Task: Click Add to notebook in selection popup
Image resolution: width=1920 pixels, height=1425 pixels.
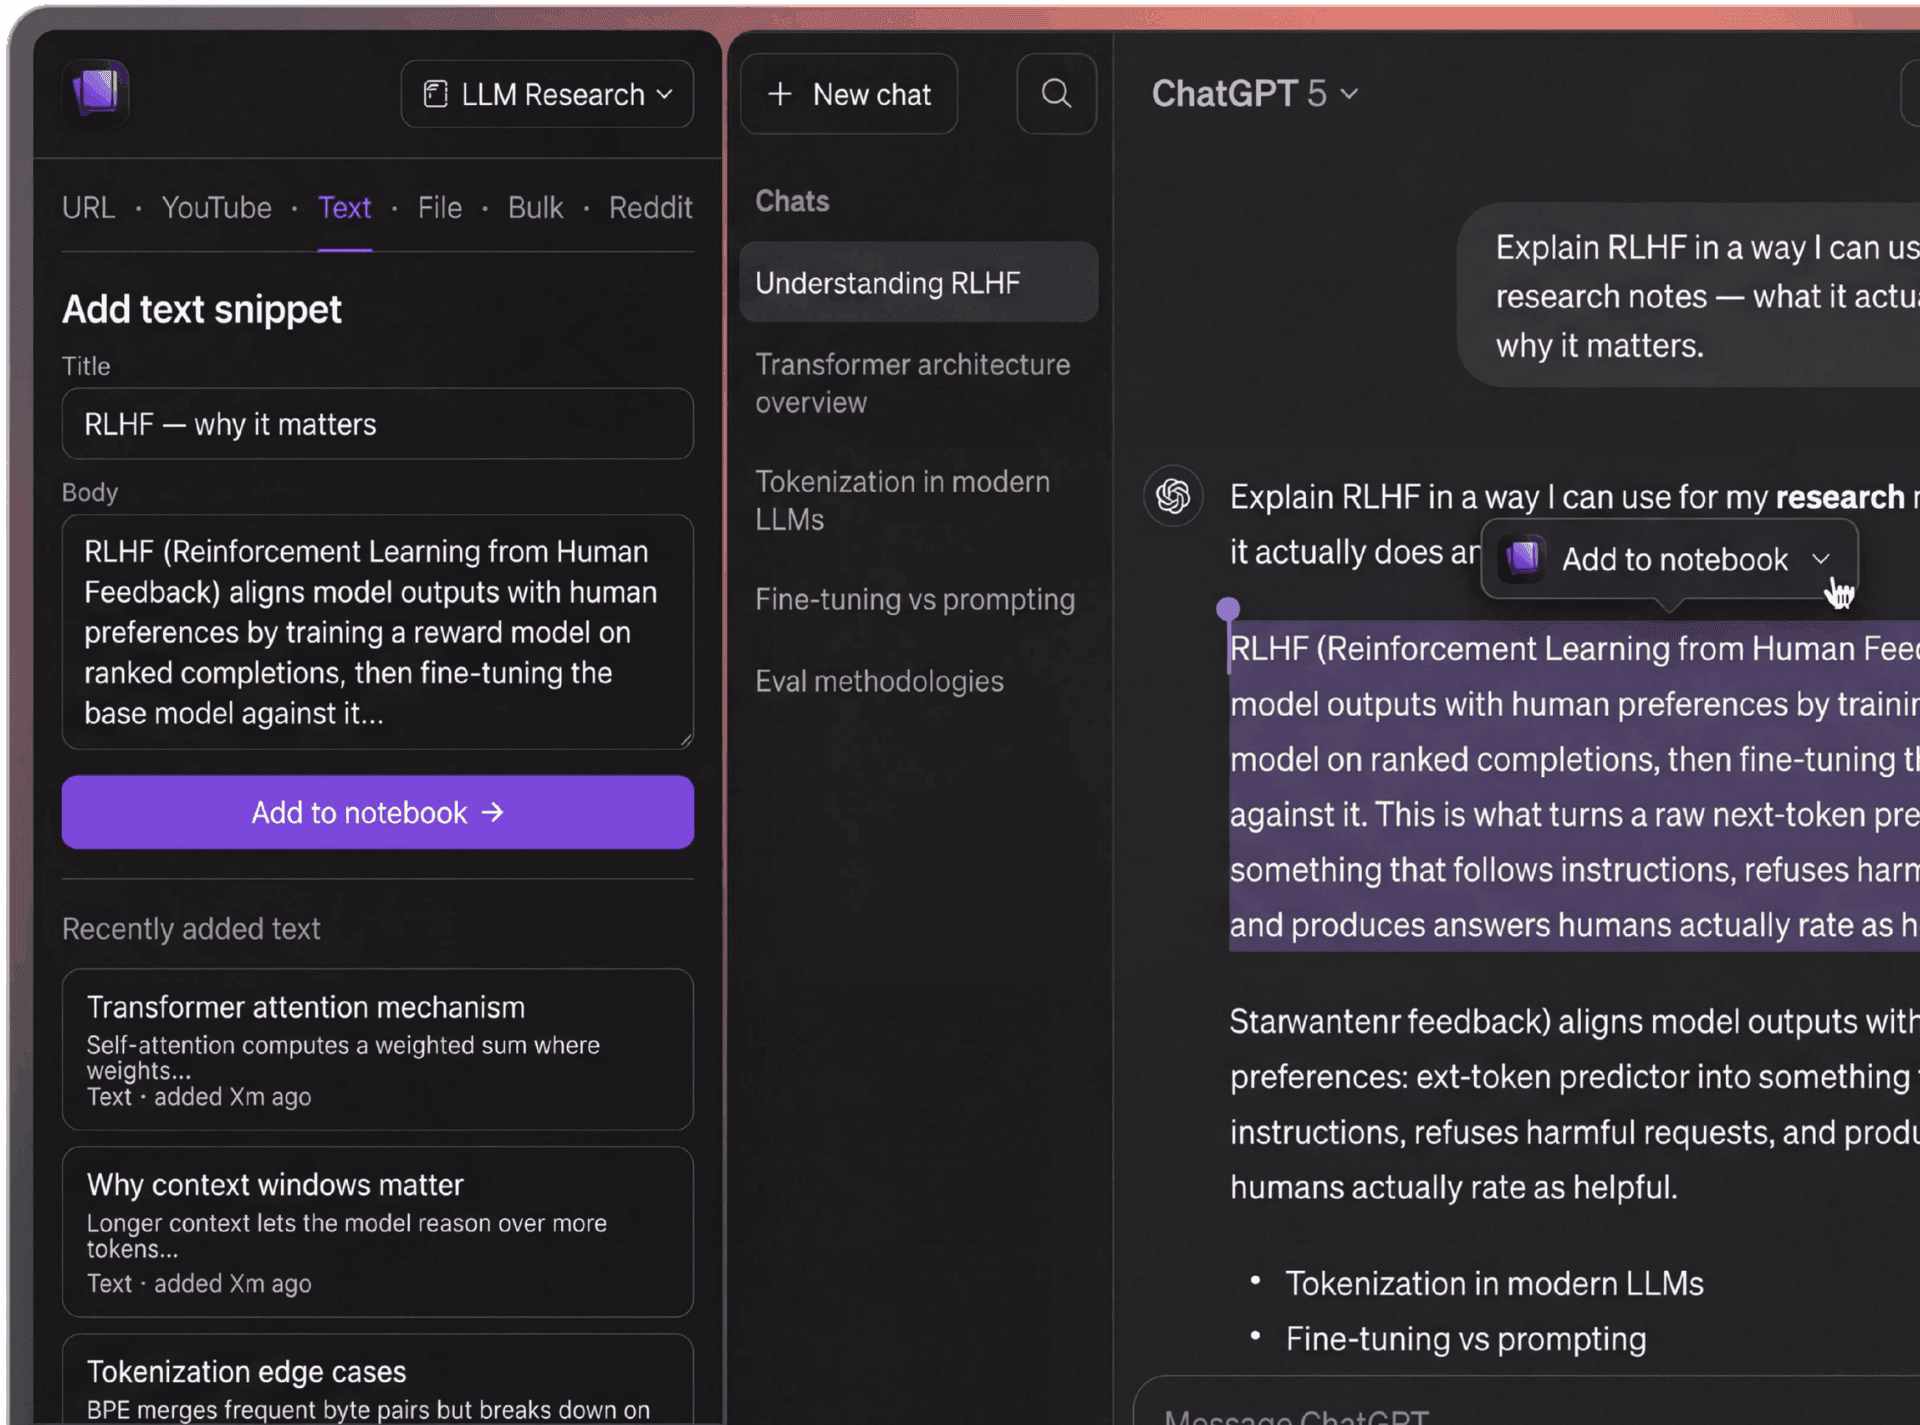Action: (1674, 559)
